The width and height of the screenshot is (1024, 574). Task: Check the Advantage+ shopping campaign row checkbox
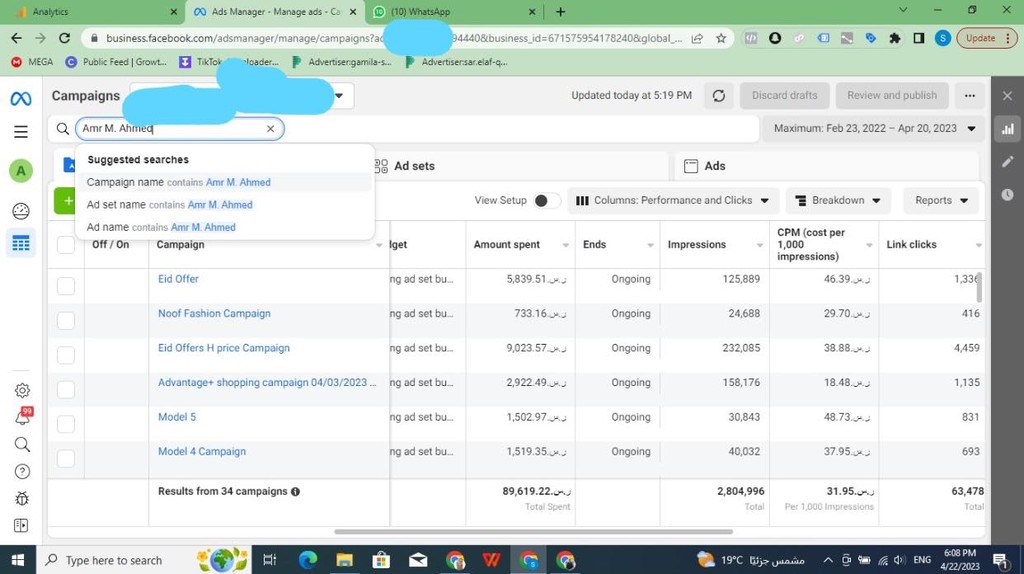coord(66,390)
